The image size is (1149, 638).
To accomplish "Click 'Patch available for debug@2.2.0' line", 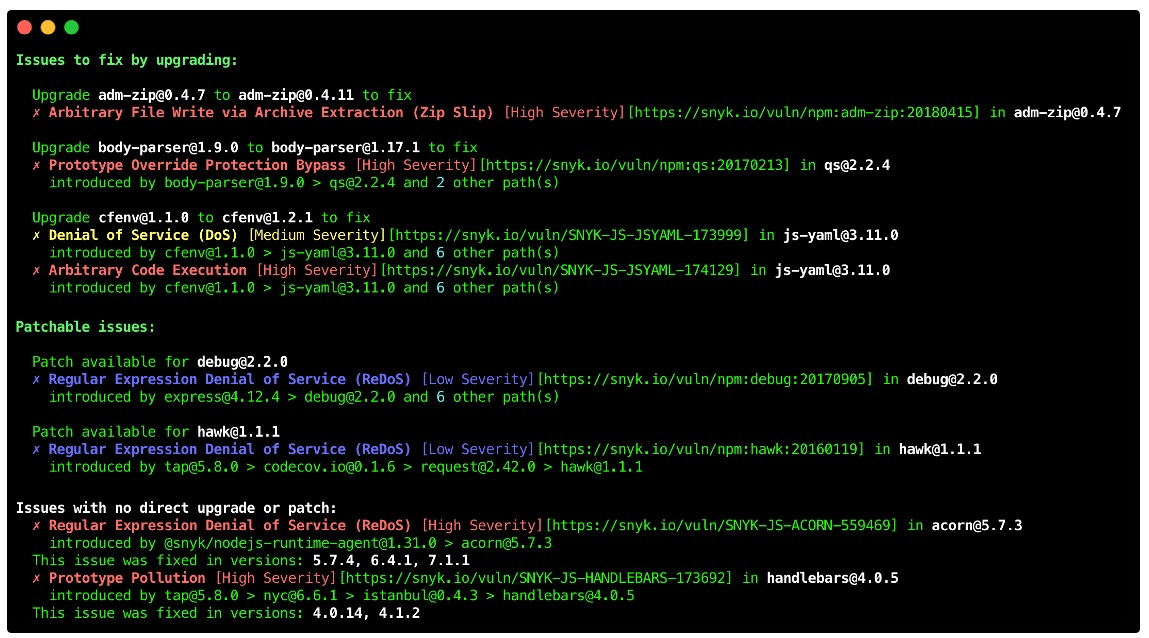I will coord(160,363).
